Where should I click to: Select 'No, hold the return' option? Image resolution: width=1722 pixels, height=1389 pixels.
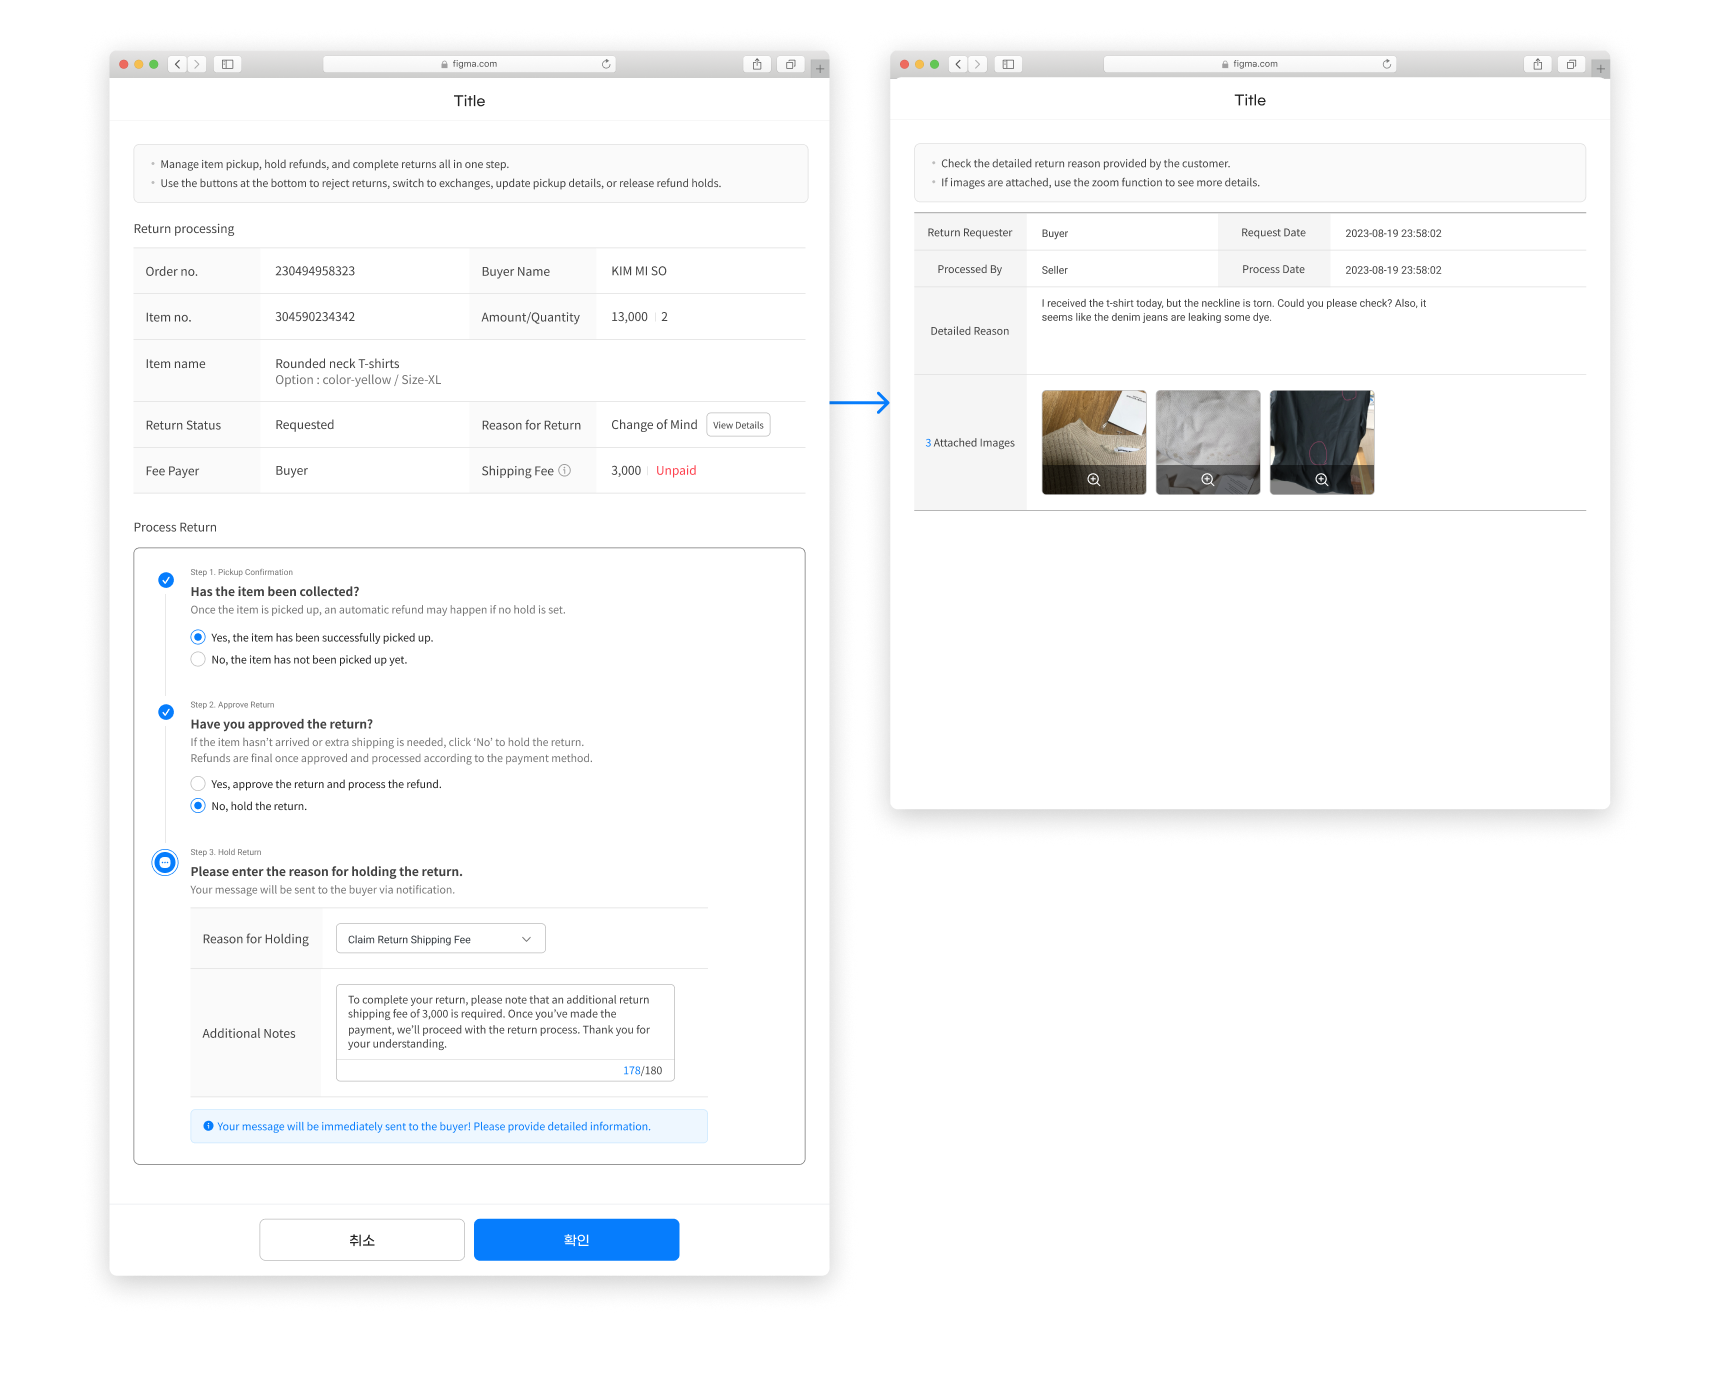point(198,806)
